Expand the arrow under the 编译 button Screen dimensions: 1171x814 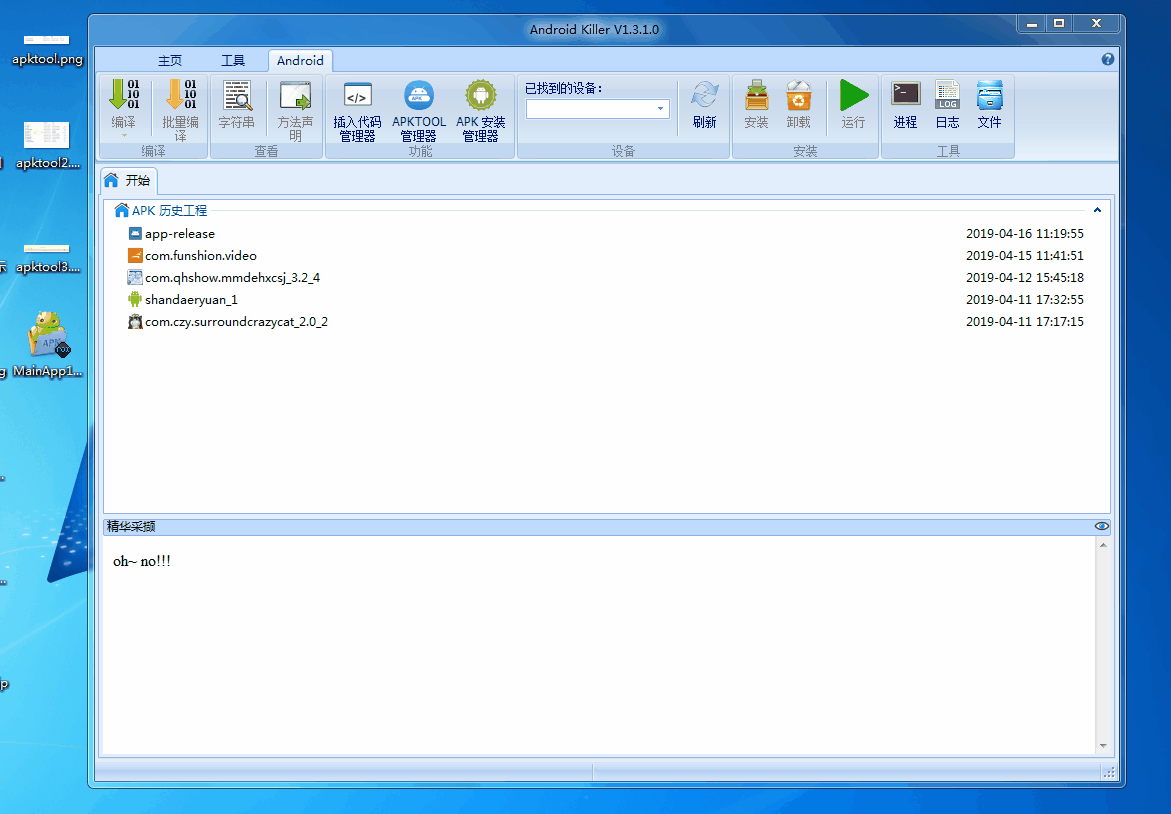[x=123, y=134]
